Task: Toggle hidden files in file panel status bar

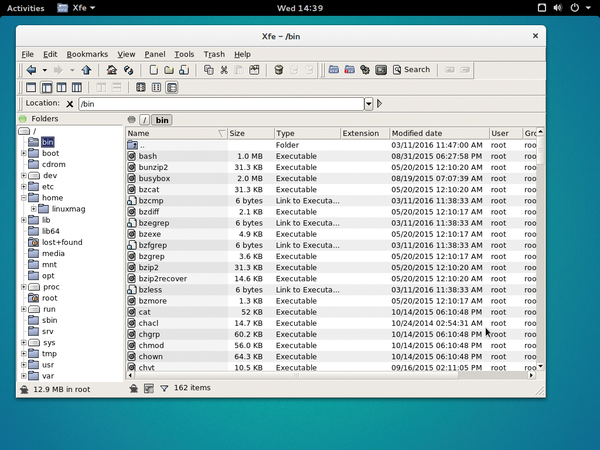Action: coord(134,388)
